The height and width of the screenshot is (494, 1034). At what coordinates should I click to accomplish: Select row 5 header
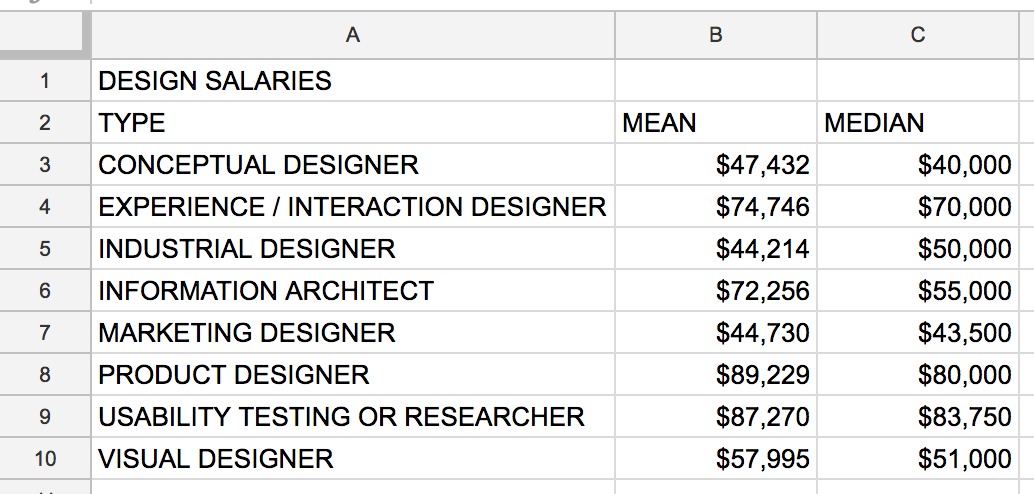[44, 249]
